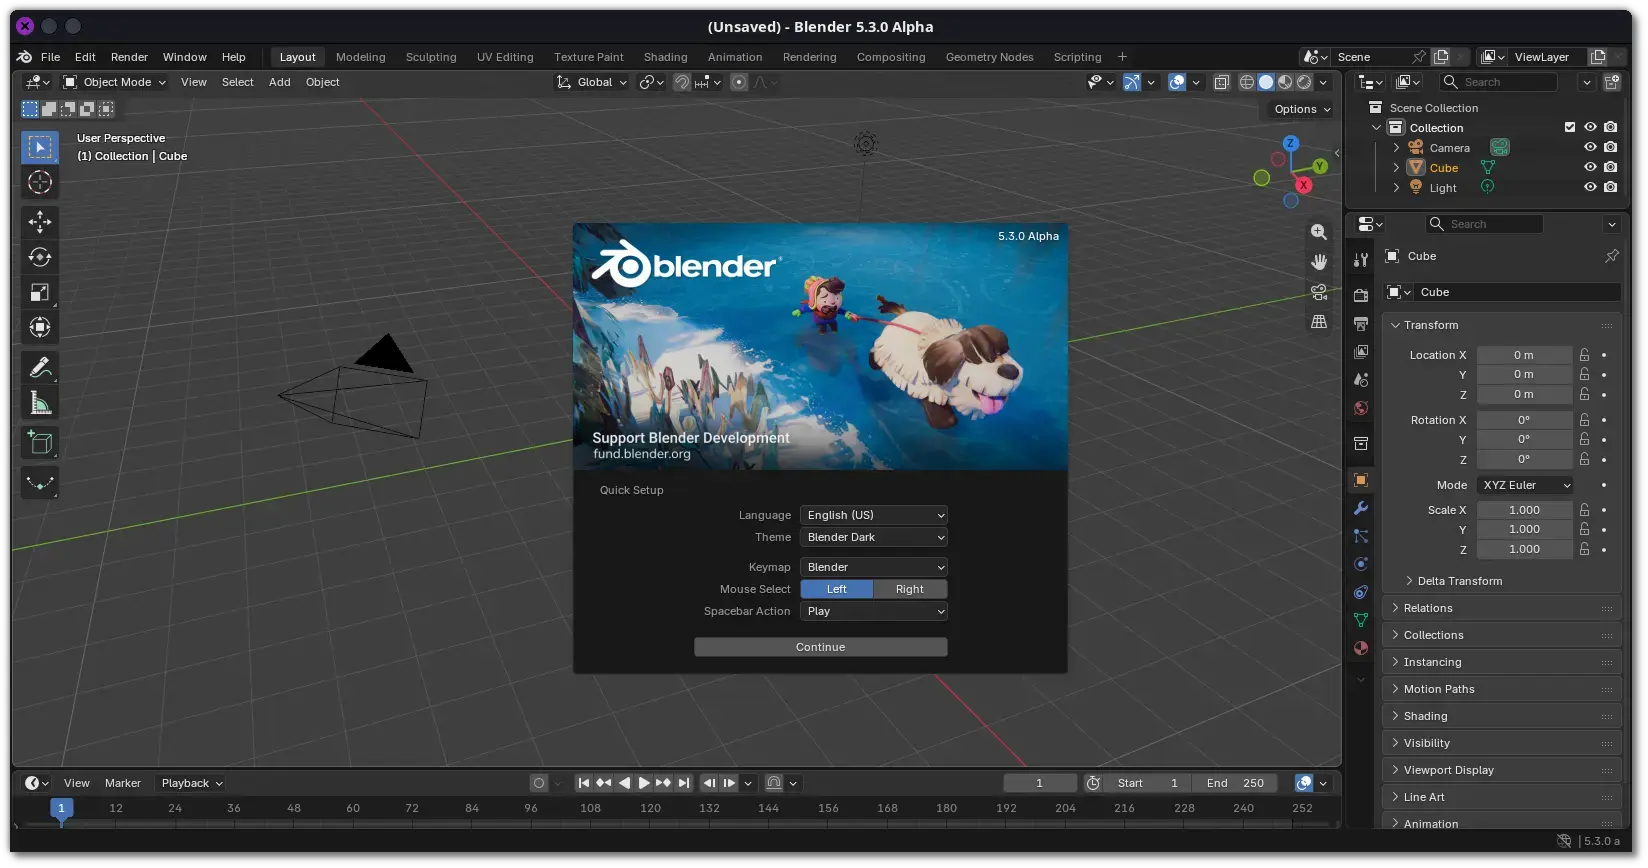Click the Location X value field
The width and height of the screenshot is (1648, 868).
click(x=1524, y=355)
